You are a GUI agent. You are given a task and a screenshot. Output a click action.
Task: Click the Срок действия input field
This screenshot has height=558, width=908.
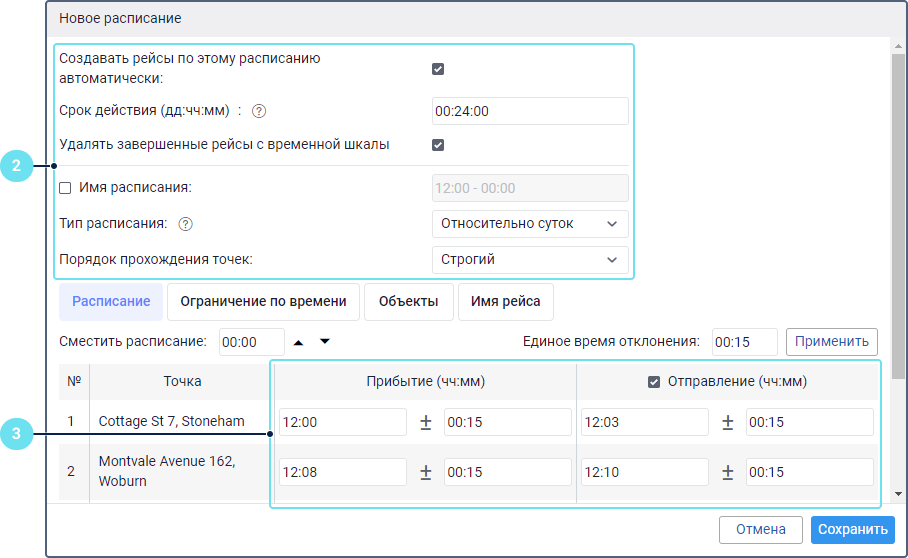(530, 111)
